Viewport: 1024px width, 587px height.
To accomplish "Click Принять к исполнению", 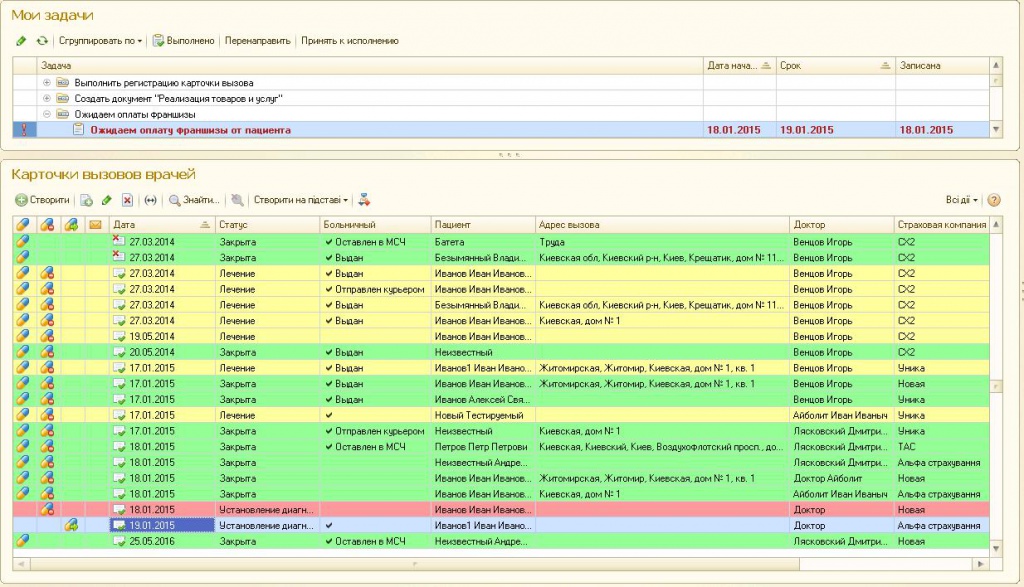I will 349,40.
